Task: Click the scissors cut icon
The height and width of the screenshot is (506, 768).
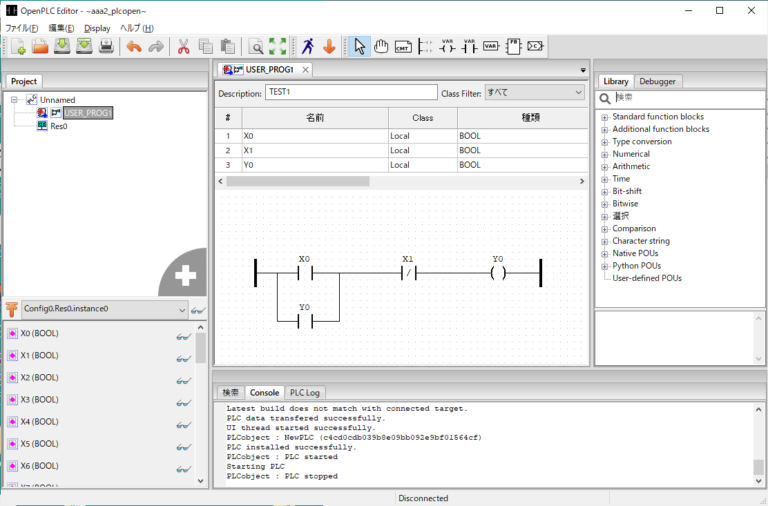Action: [x=183, y=46]
